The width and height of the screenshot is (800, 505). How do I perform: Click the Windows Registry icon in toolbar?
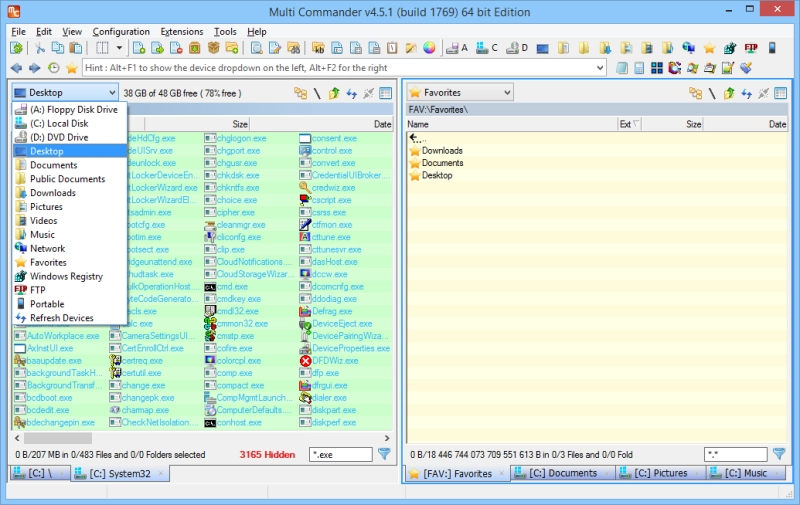[x=730, y=48]
